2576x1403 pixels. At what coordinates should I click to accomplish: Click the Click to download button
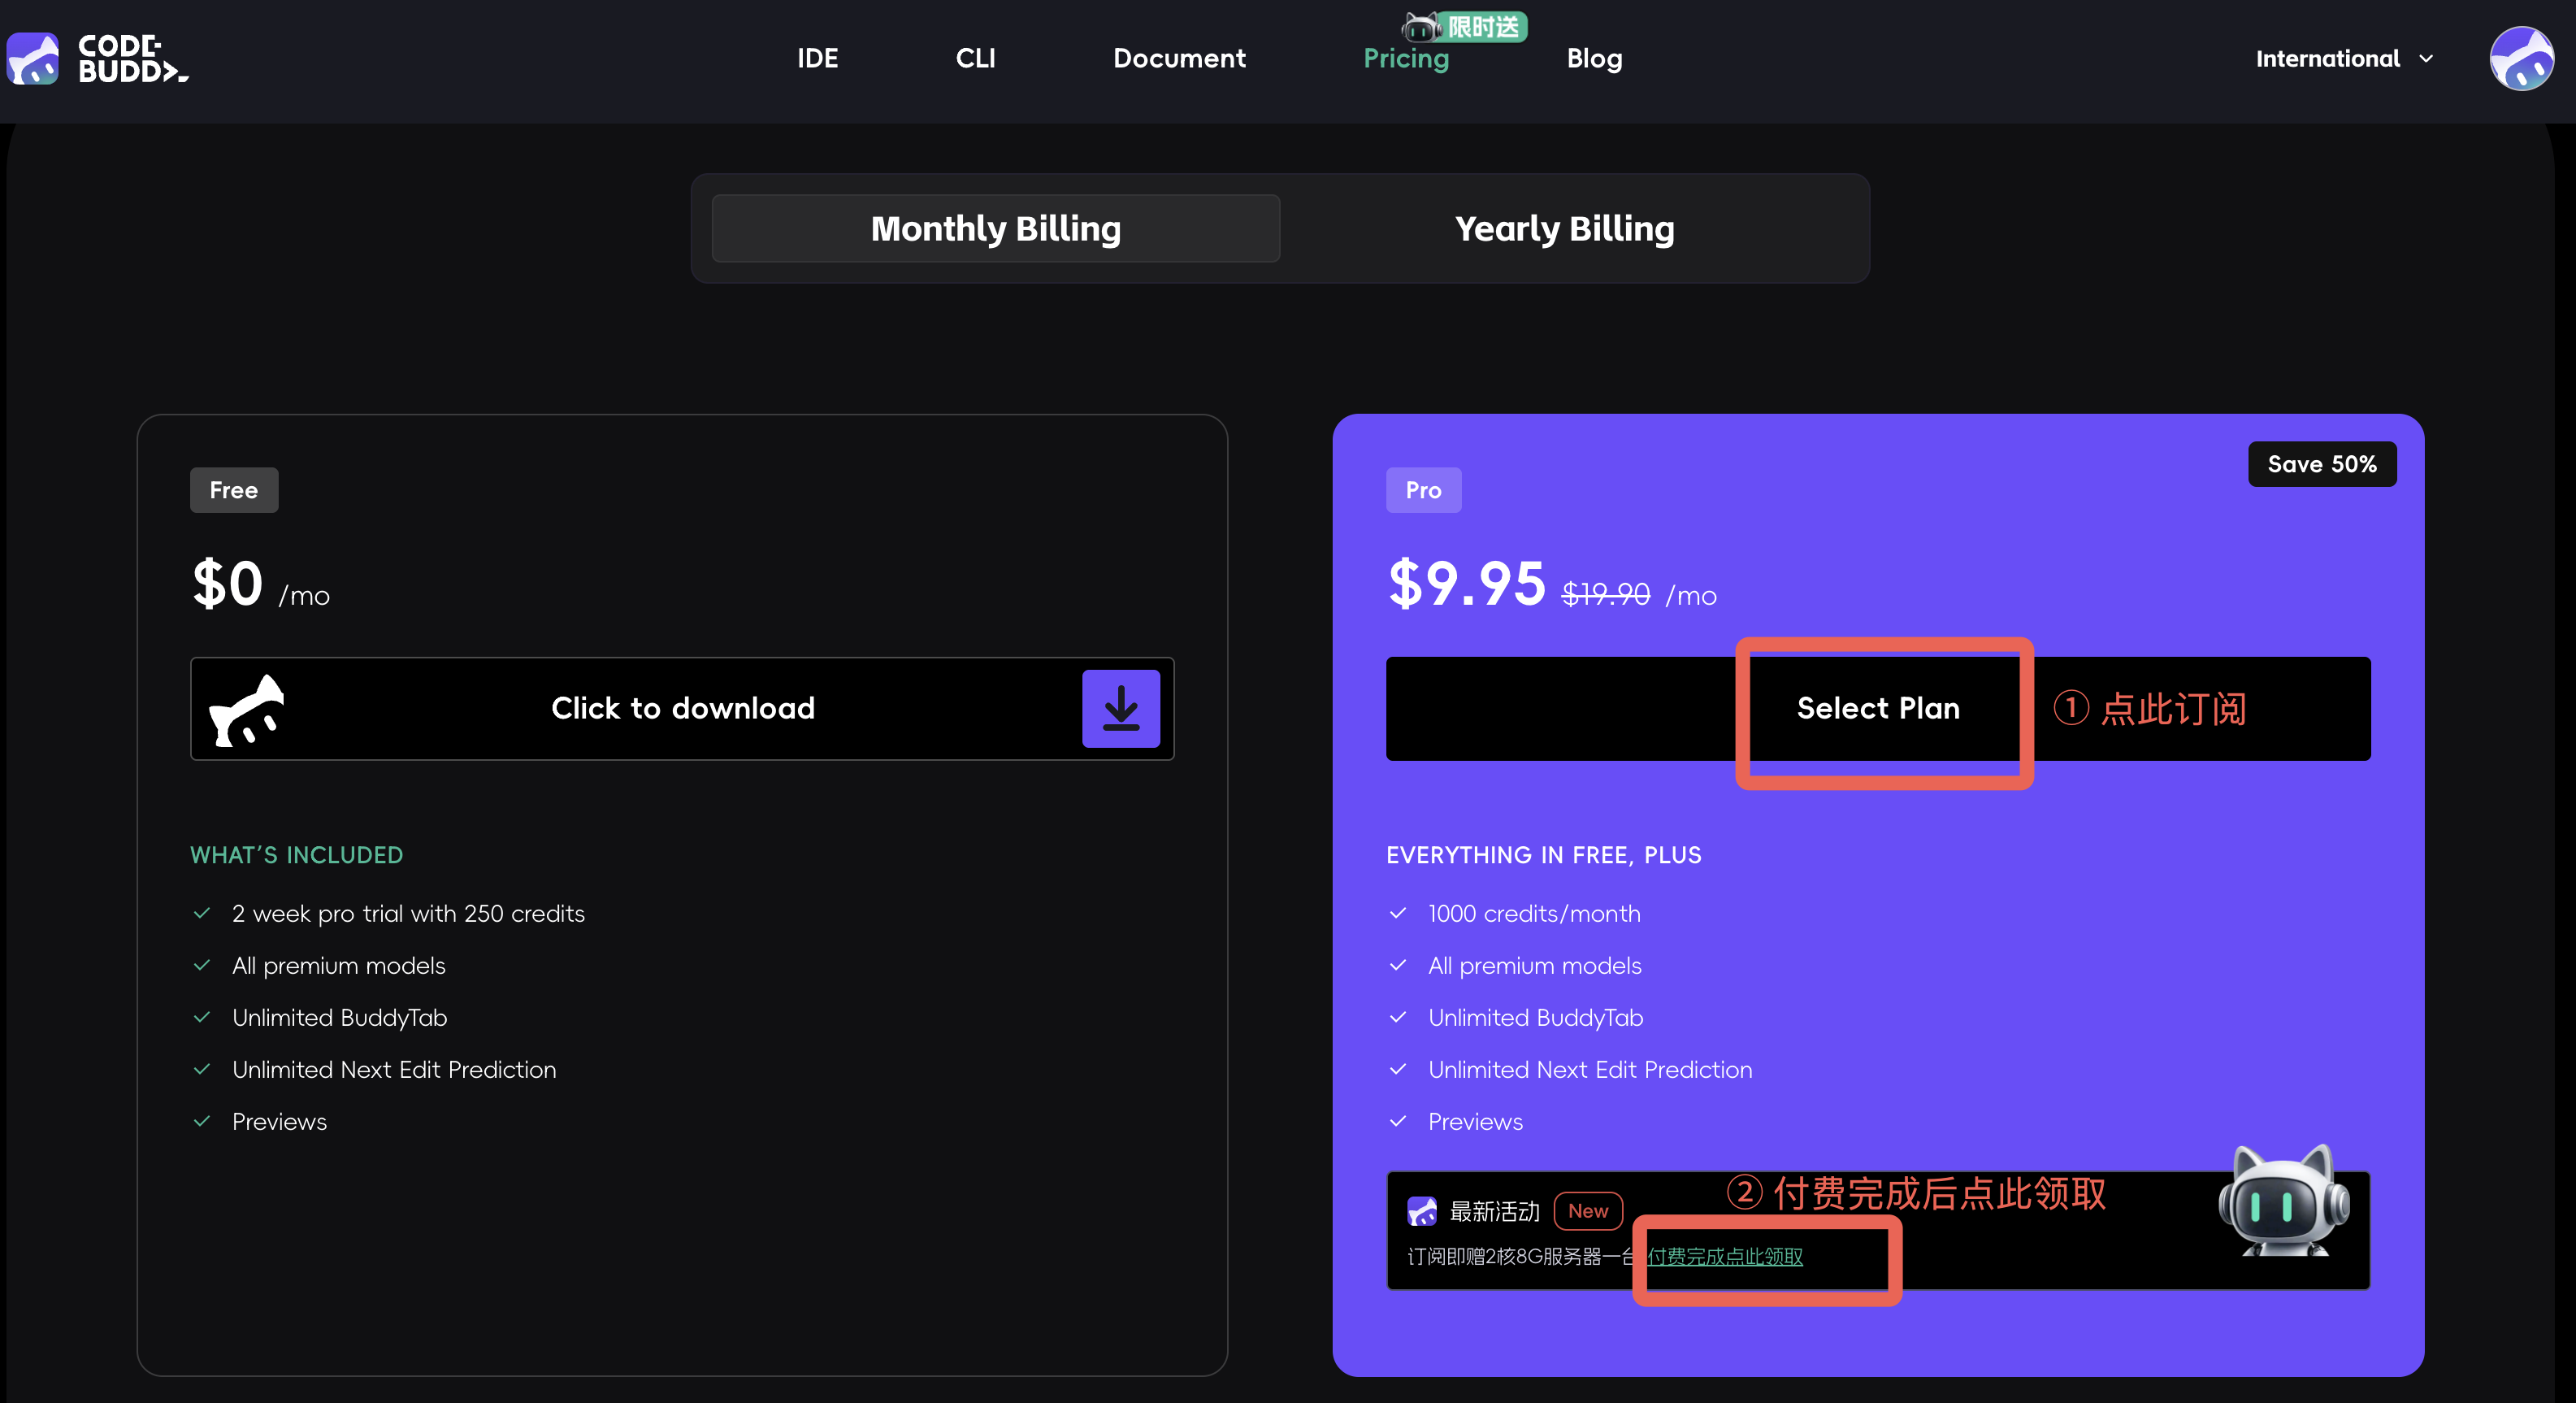pos(682,708)
